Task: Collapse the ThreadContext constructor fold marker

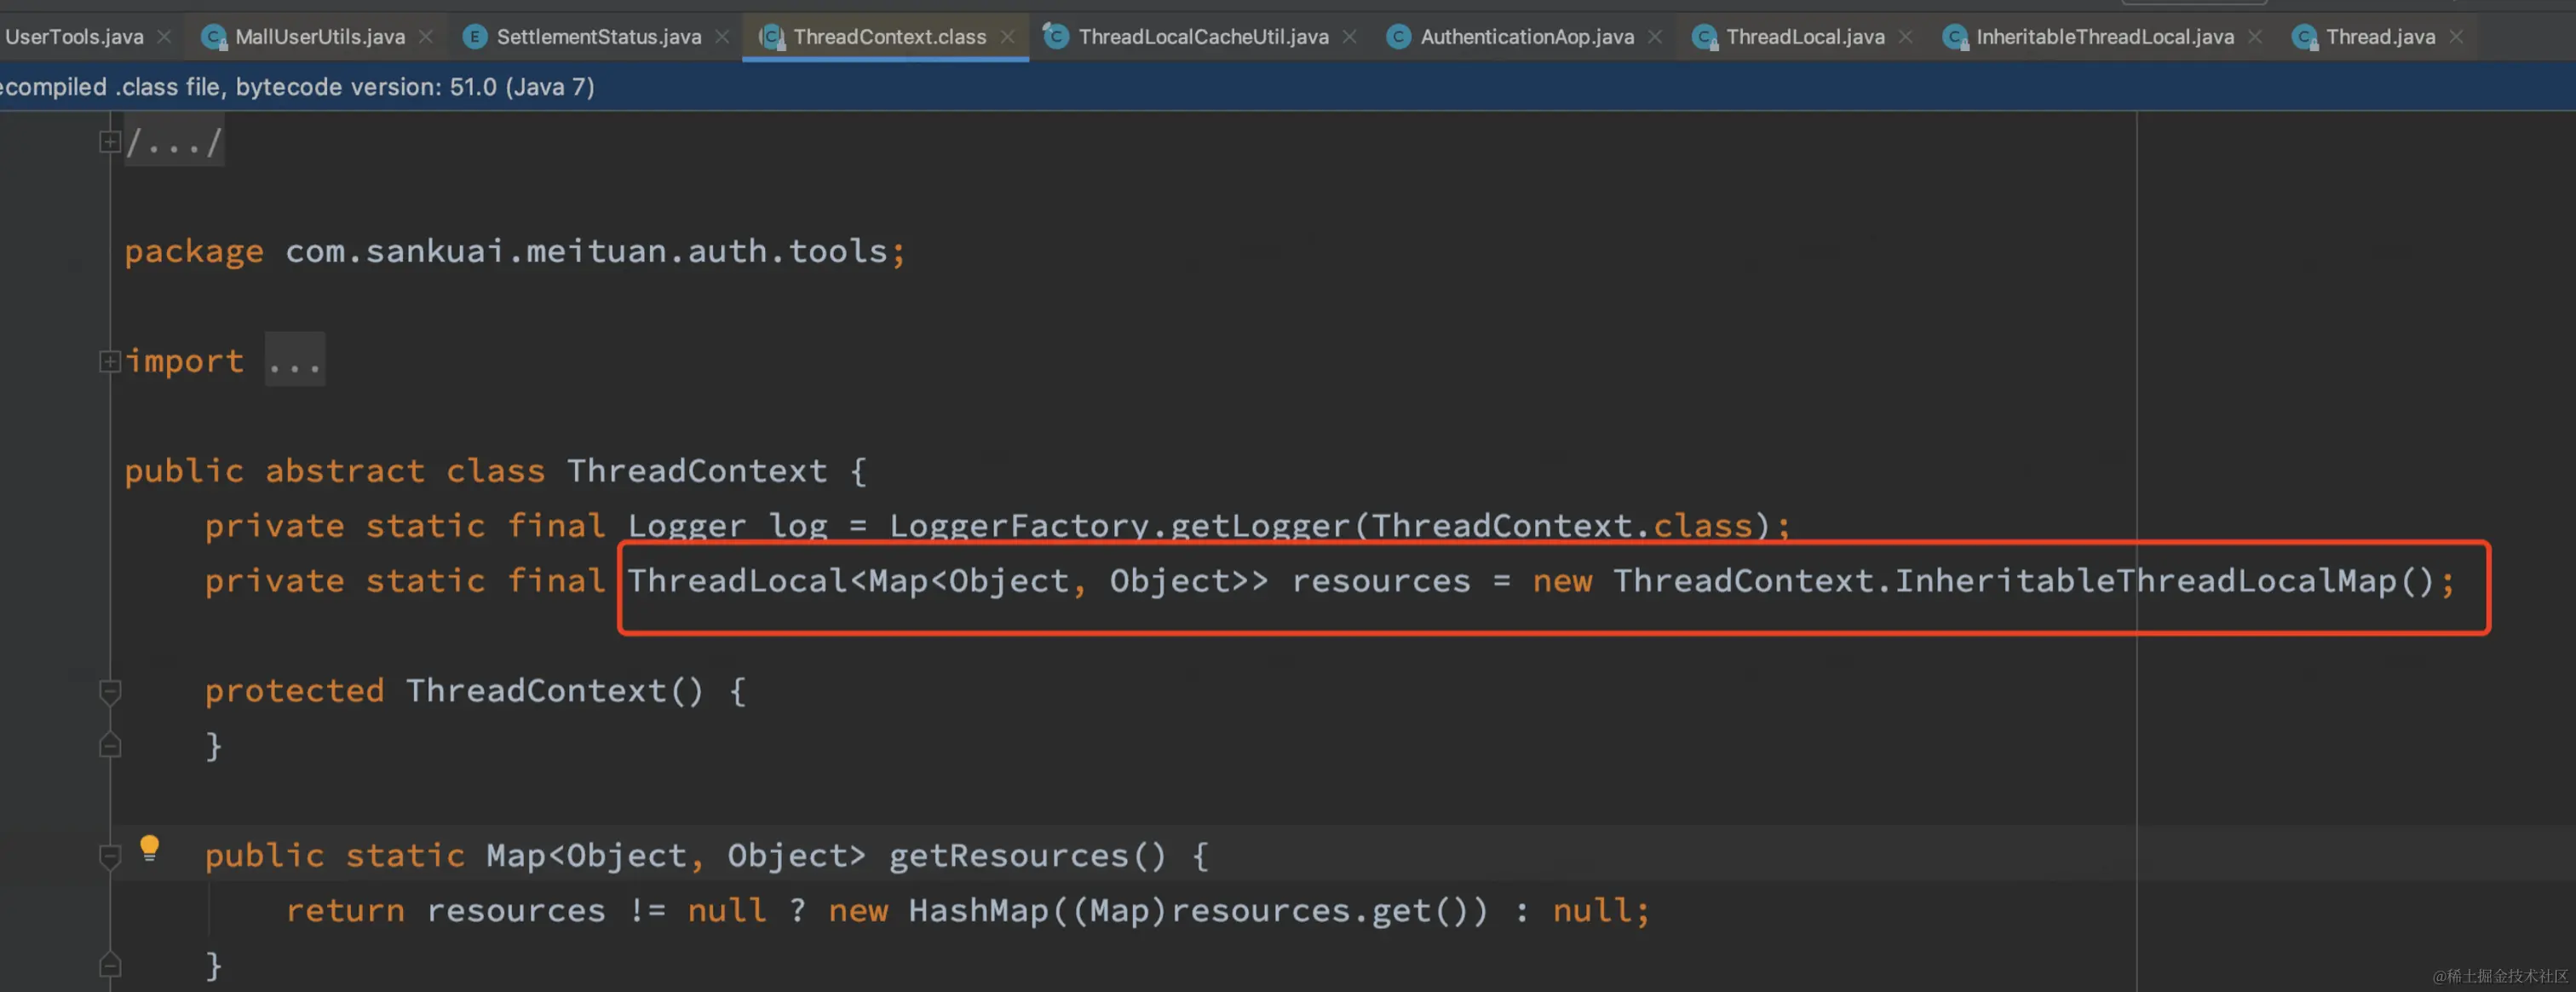Action: (x=110, y=691)
